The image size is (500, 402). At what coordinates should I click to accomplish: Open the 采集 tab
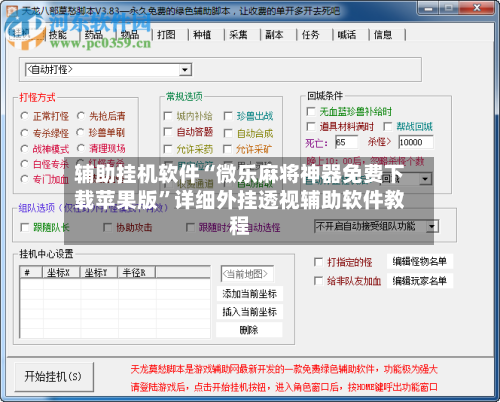click(238, 35)
